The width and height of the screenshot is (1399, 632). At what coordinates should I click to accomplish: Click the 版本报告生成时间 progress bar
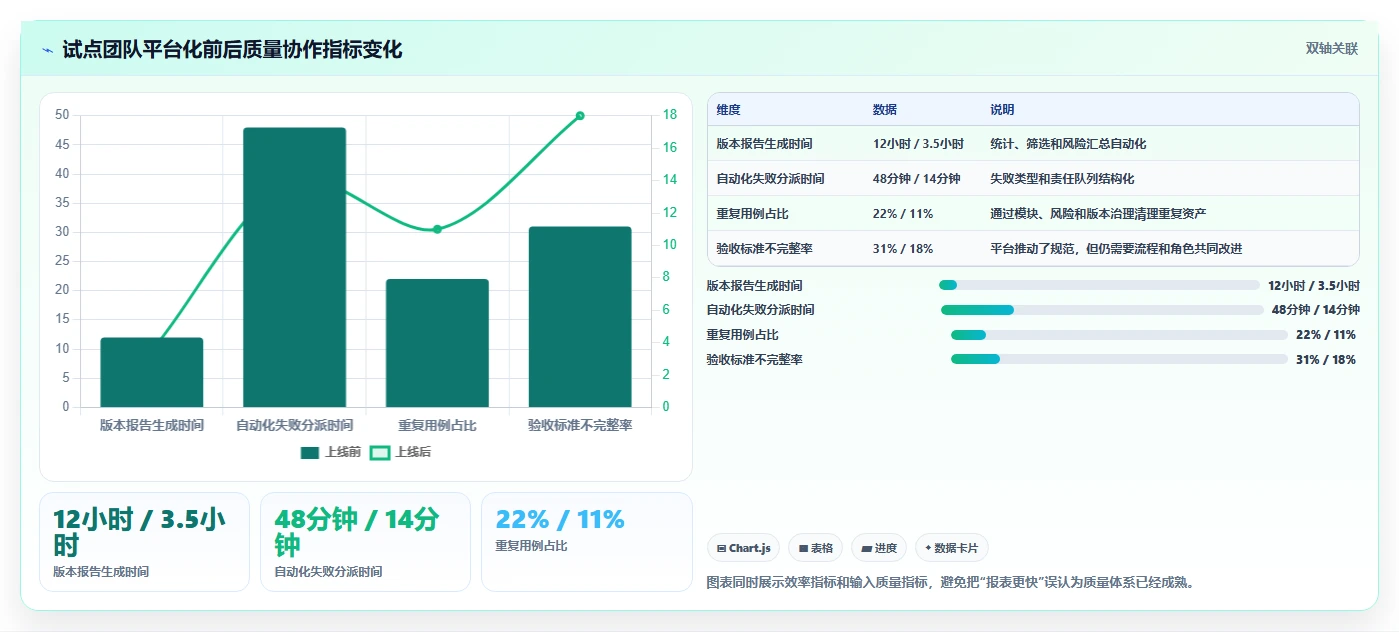[1099, 285]
